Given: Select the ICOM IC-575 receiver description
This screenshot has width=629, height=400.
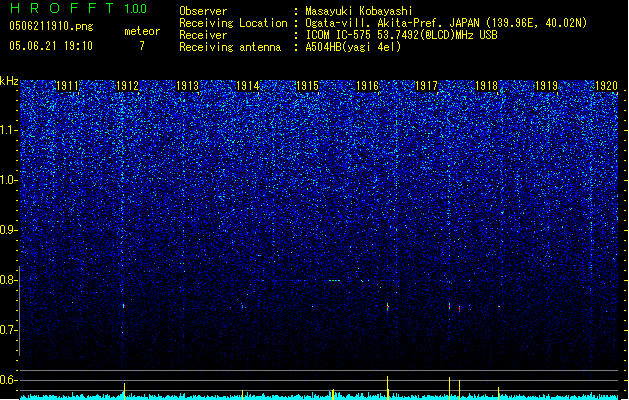Looking at the screenshot, I should pyautogui.click(x=402, y=35).
